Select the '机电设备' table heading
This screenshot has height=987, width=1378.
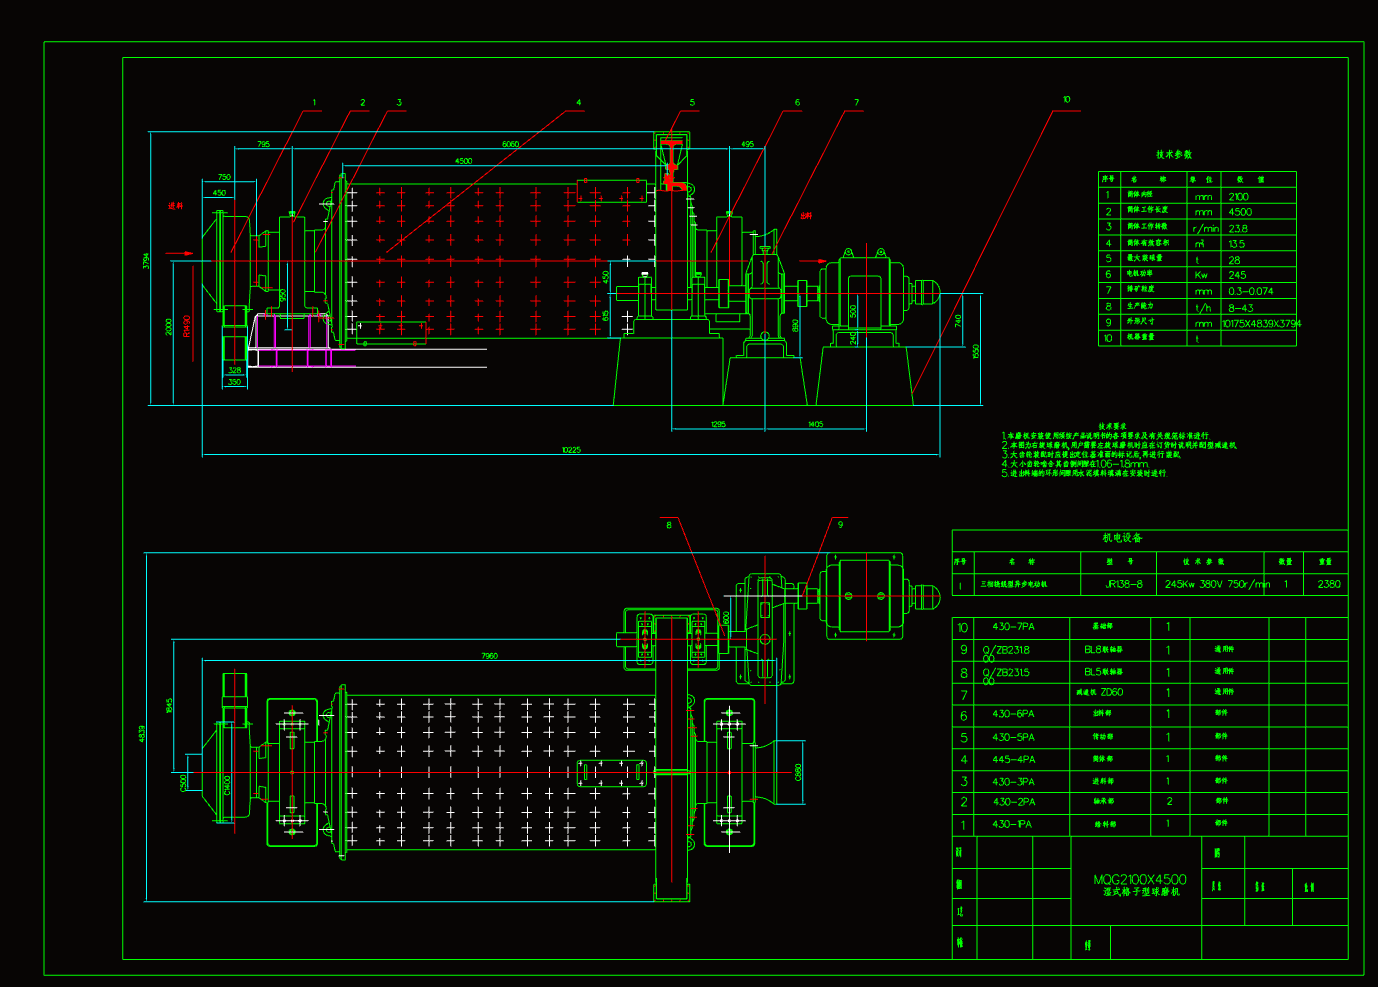(x=1122, y=538)
